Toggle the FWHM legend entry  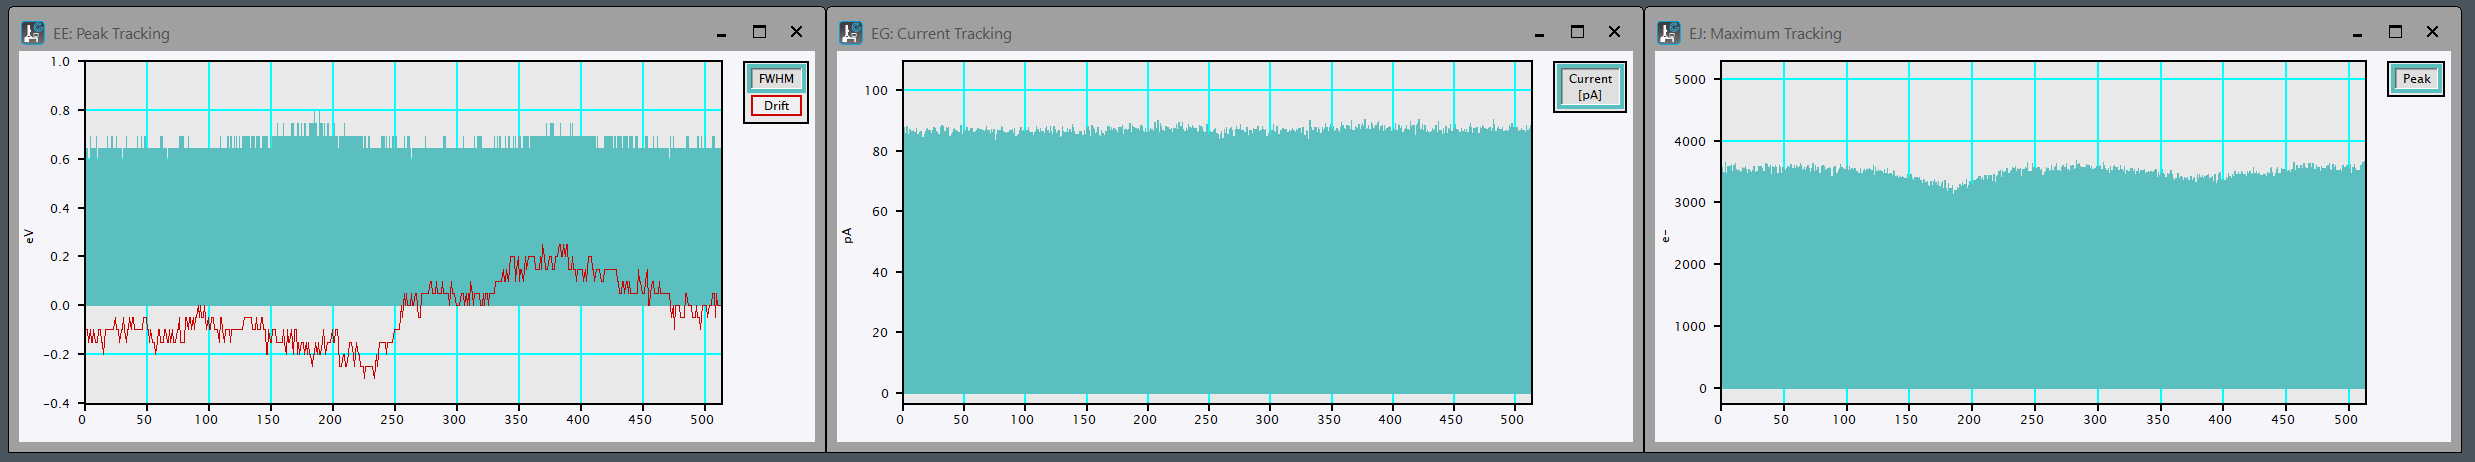[x=776, y=79]
